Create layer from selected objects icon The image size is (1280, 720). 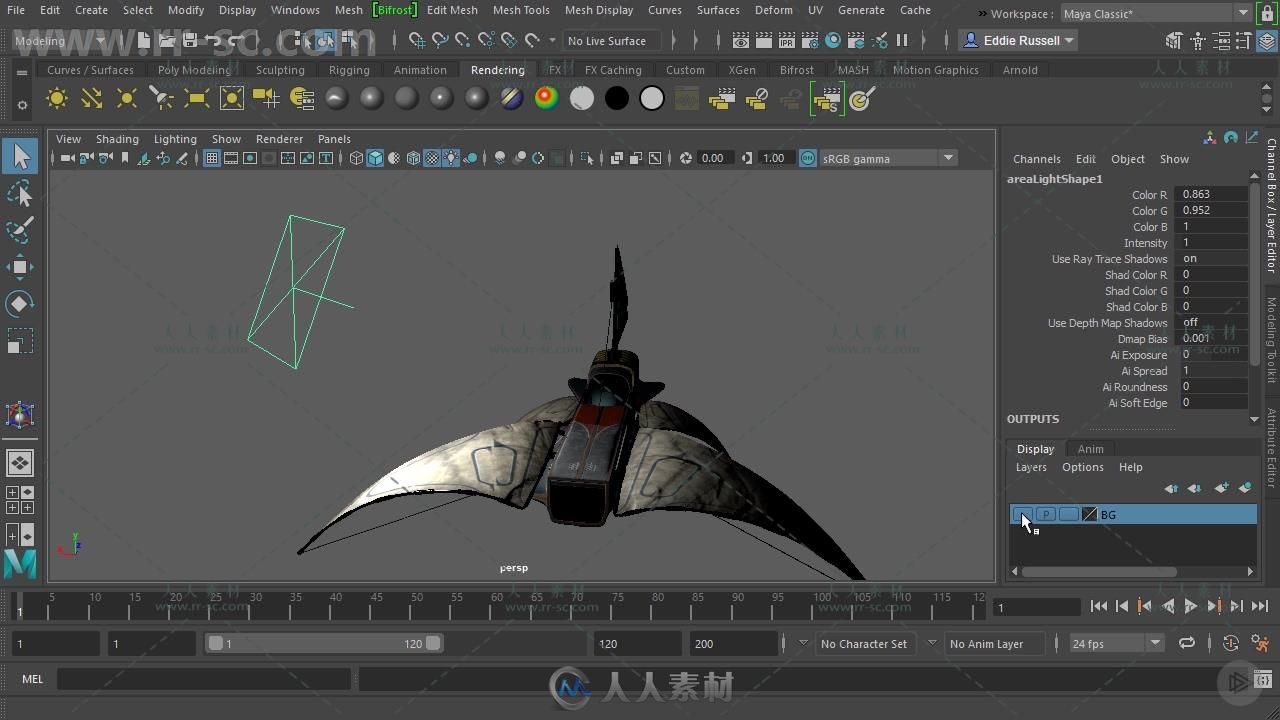point(1245,488)
